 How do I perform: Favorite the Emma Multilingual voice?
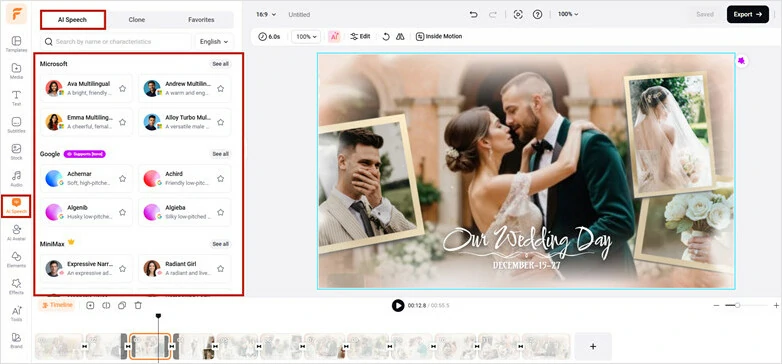pos(122,122)
